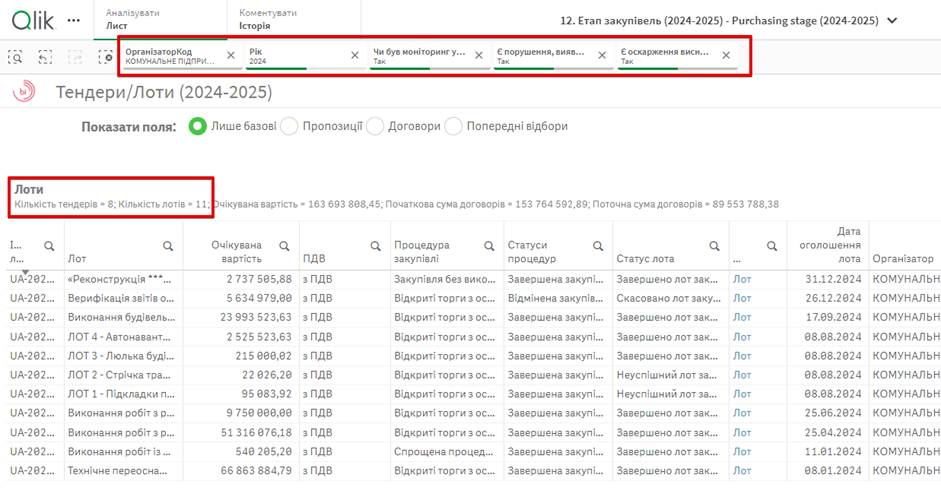Choose the Попередні відбори radio option
941x500 pixels.
click(x=453, y=127)
